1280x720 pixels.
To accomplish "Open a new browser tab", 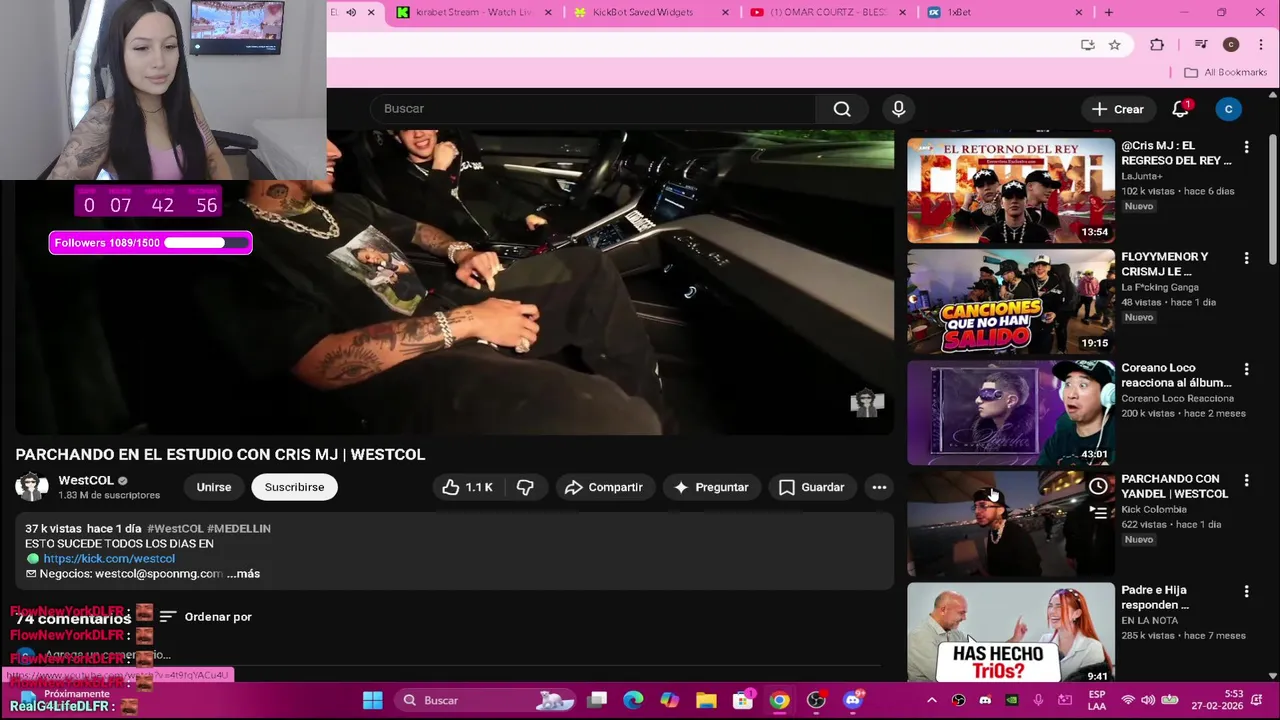I will pos(1108,12).
